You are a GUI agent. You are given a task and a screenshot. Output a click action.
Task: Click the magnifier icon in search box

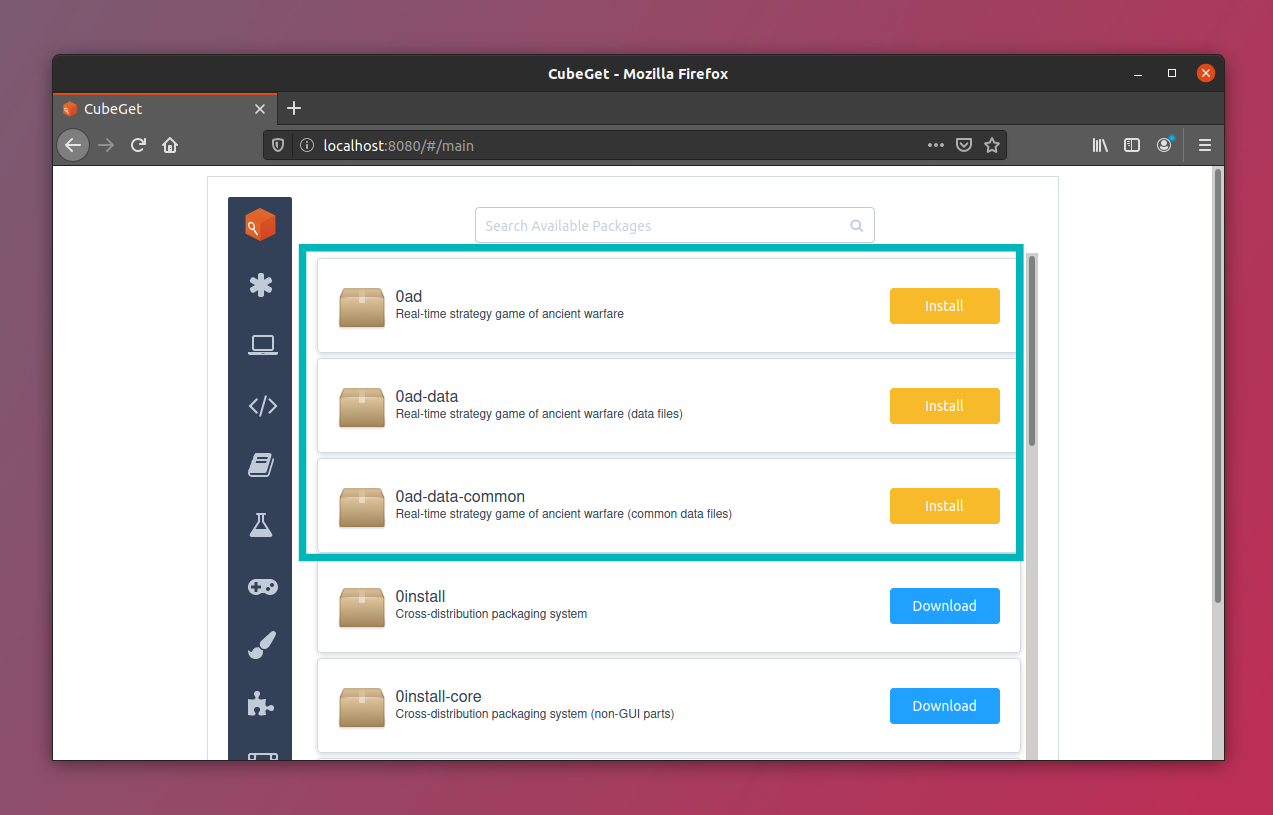point(856,226)
